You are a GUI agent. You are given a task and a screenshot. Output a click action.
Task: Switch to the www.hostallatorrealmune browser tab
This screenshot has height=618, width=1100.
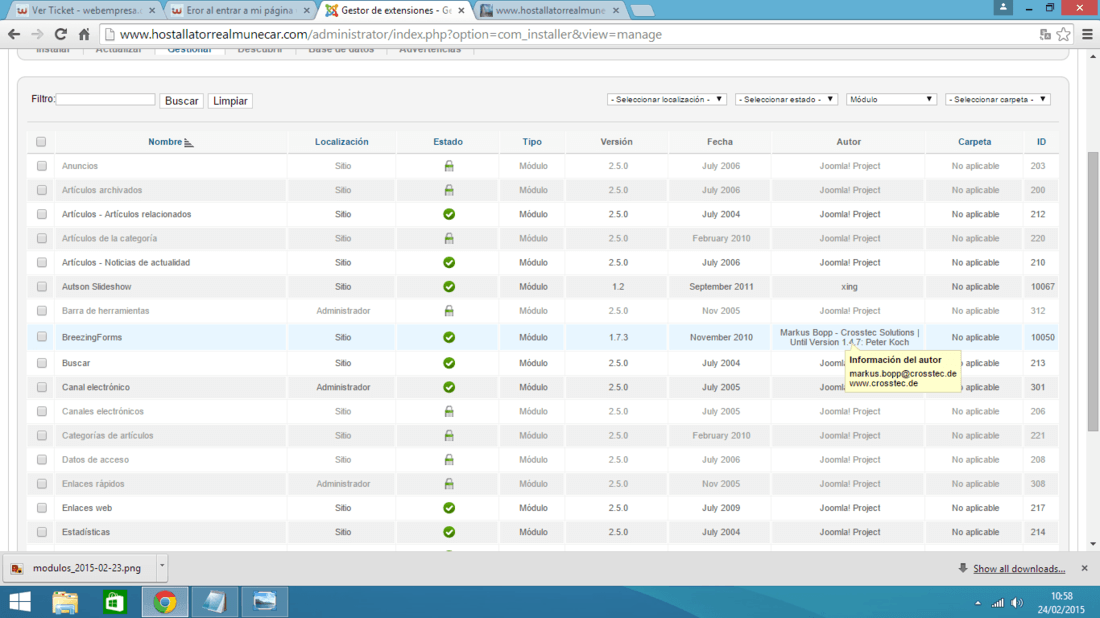coord(549,11)
